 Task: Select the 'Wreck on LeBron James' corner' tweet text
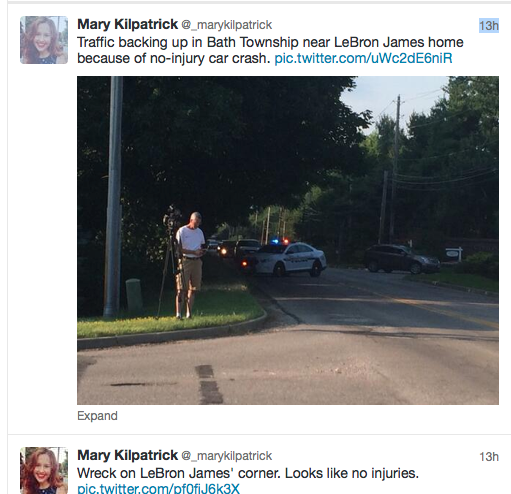coord(248,473)
